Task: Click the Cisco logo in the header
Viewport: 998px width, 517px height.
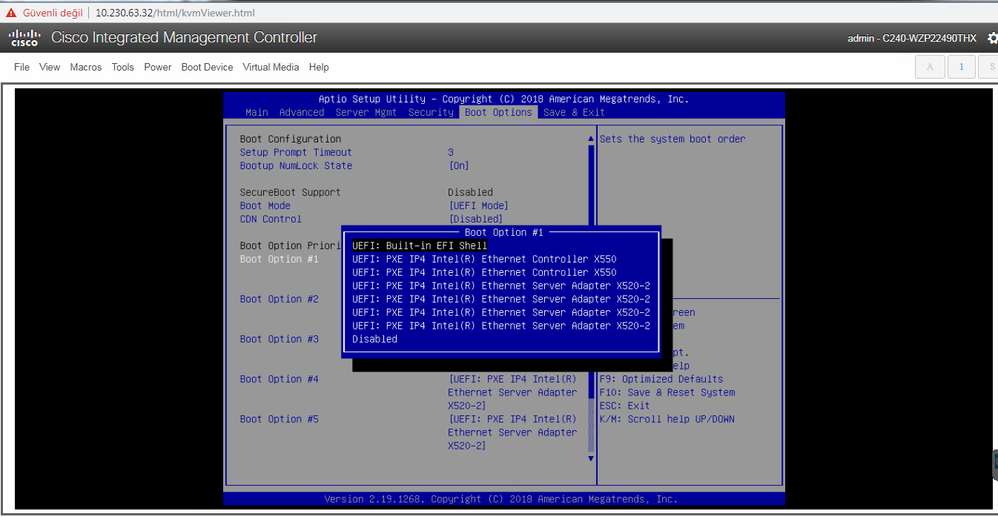Action: (24, 38)
